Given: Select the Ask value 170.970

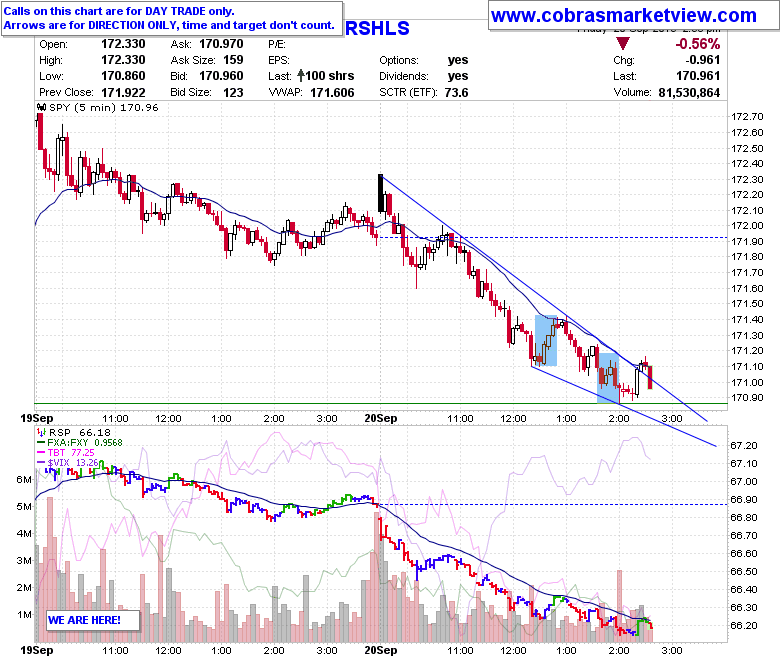Looking at the screenshot, I should tap(221, 44).
